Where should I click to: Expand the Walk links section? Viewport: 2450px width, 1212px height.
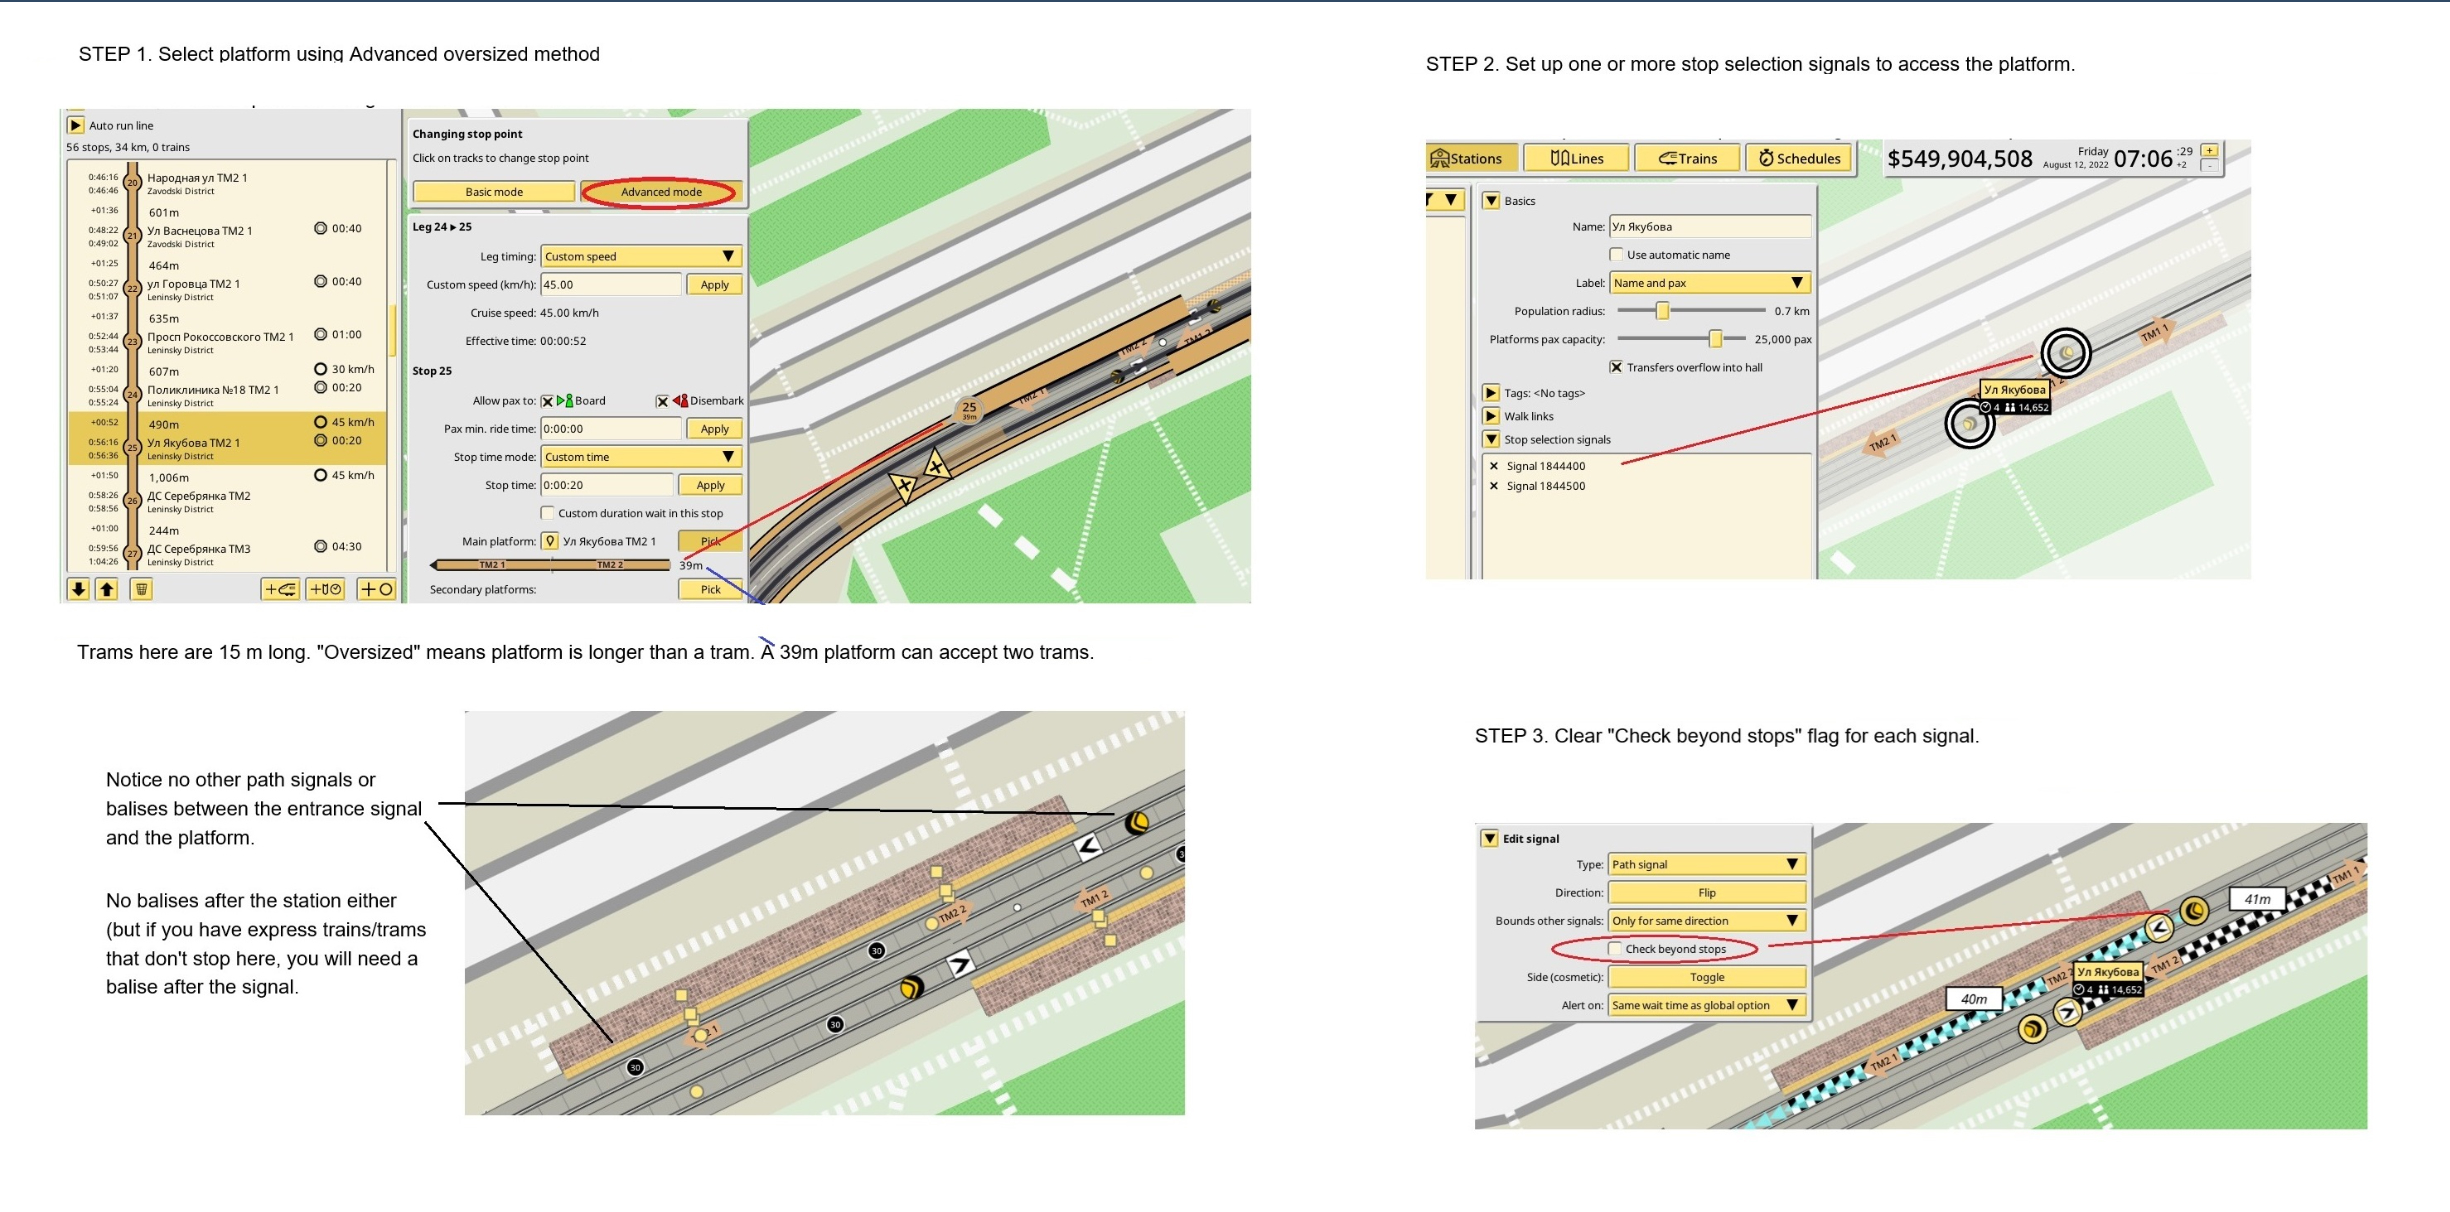[x=1491, y=416]
